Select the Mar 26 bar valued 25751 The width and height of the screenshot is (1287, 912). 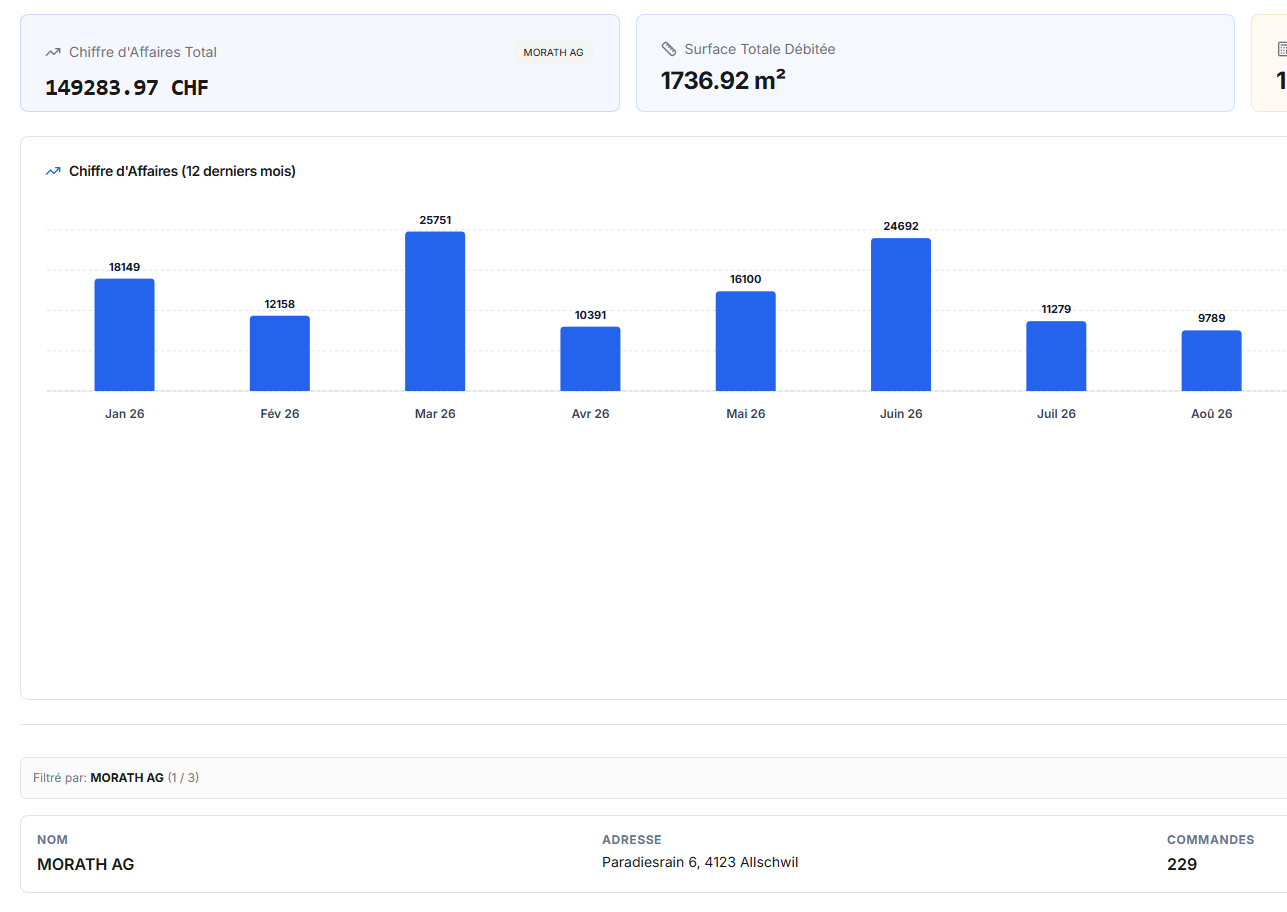435,311
